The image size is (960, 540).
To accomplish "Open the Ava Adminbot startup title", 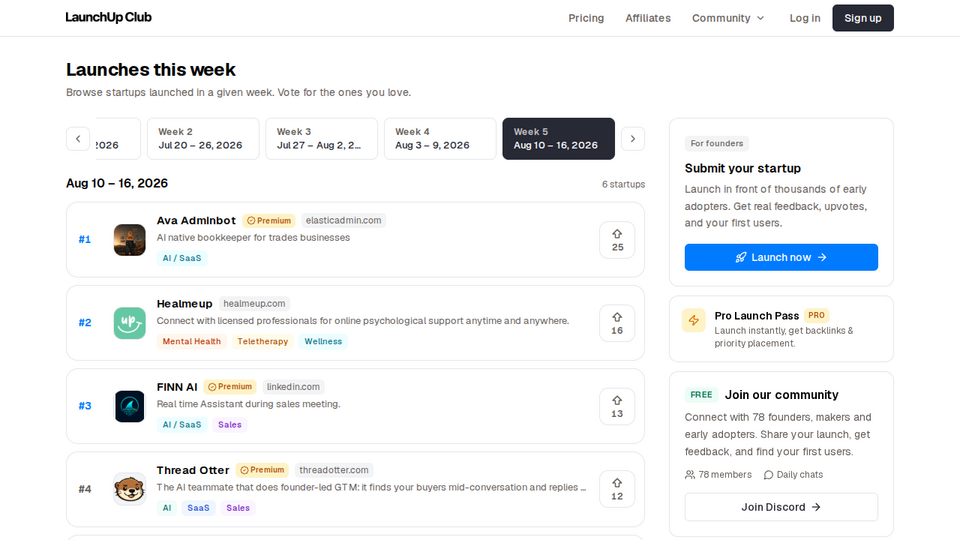I will coord(196,220).
